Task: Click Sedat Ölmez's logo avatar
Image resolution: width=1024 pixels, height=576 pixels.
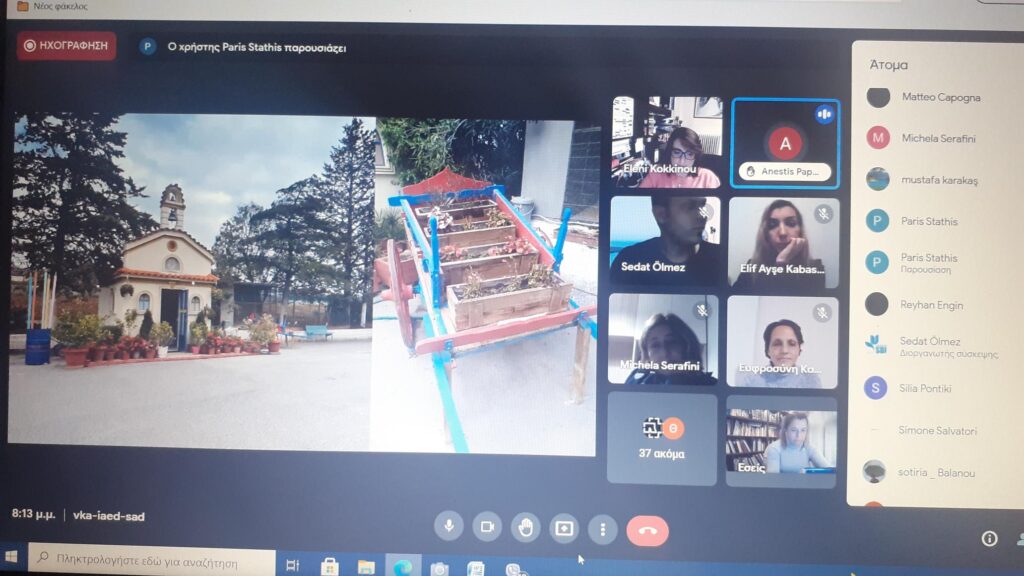Action: click(x=876, y=344)
